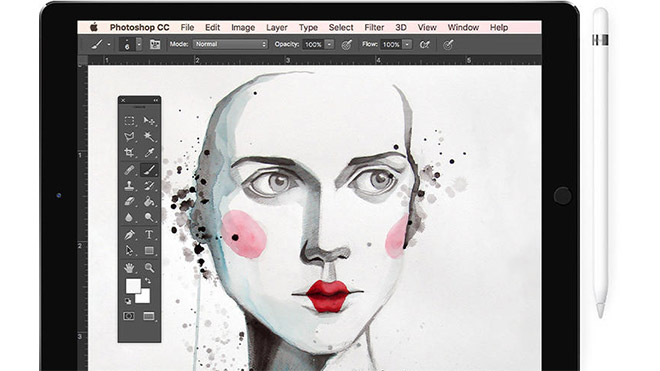Select the Move tool
This screenshot has width=660, height=371.
click(149, 121)
